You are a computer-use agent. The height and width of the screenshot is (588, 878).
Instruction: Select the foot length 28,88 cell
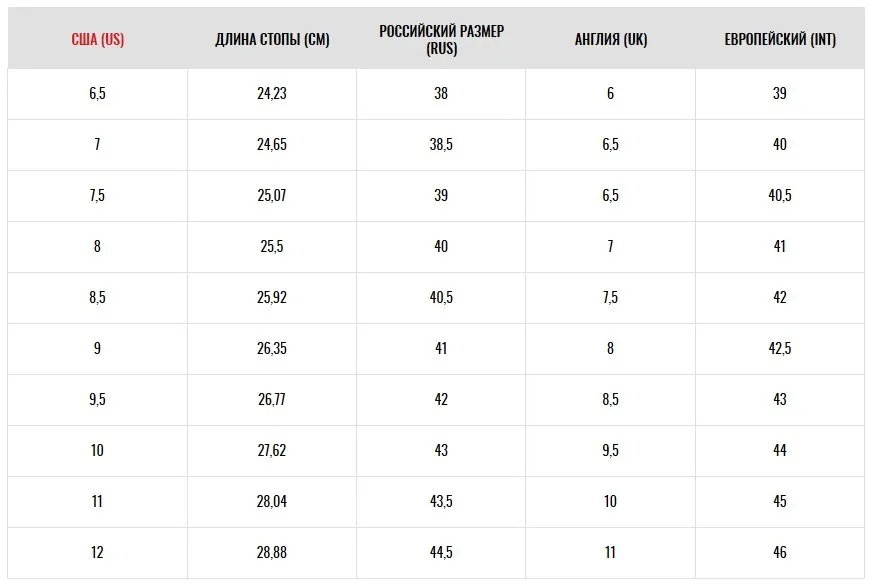pyautogui.click(x=272, y=552)
